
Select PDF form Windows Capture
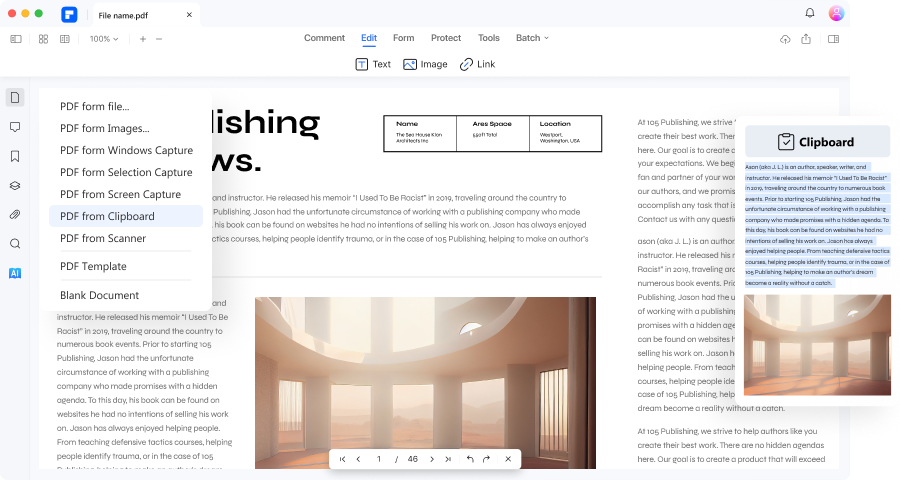(x=126, y=150)
